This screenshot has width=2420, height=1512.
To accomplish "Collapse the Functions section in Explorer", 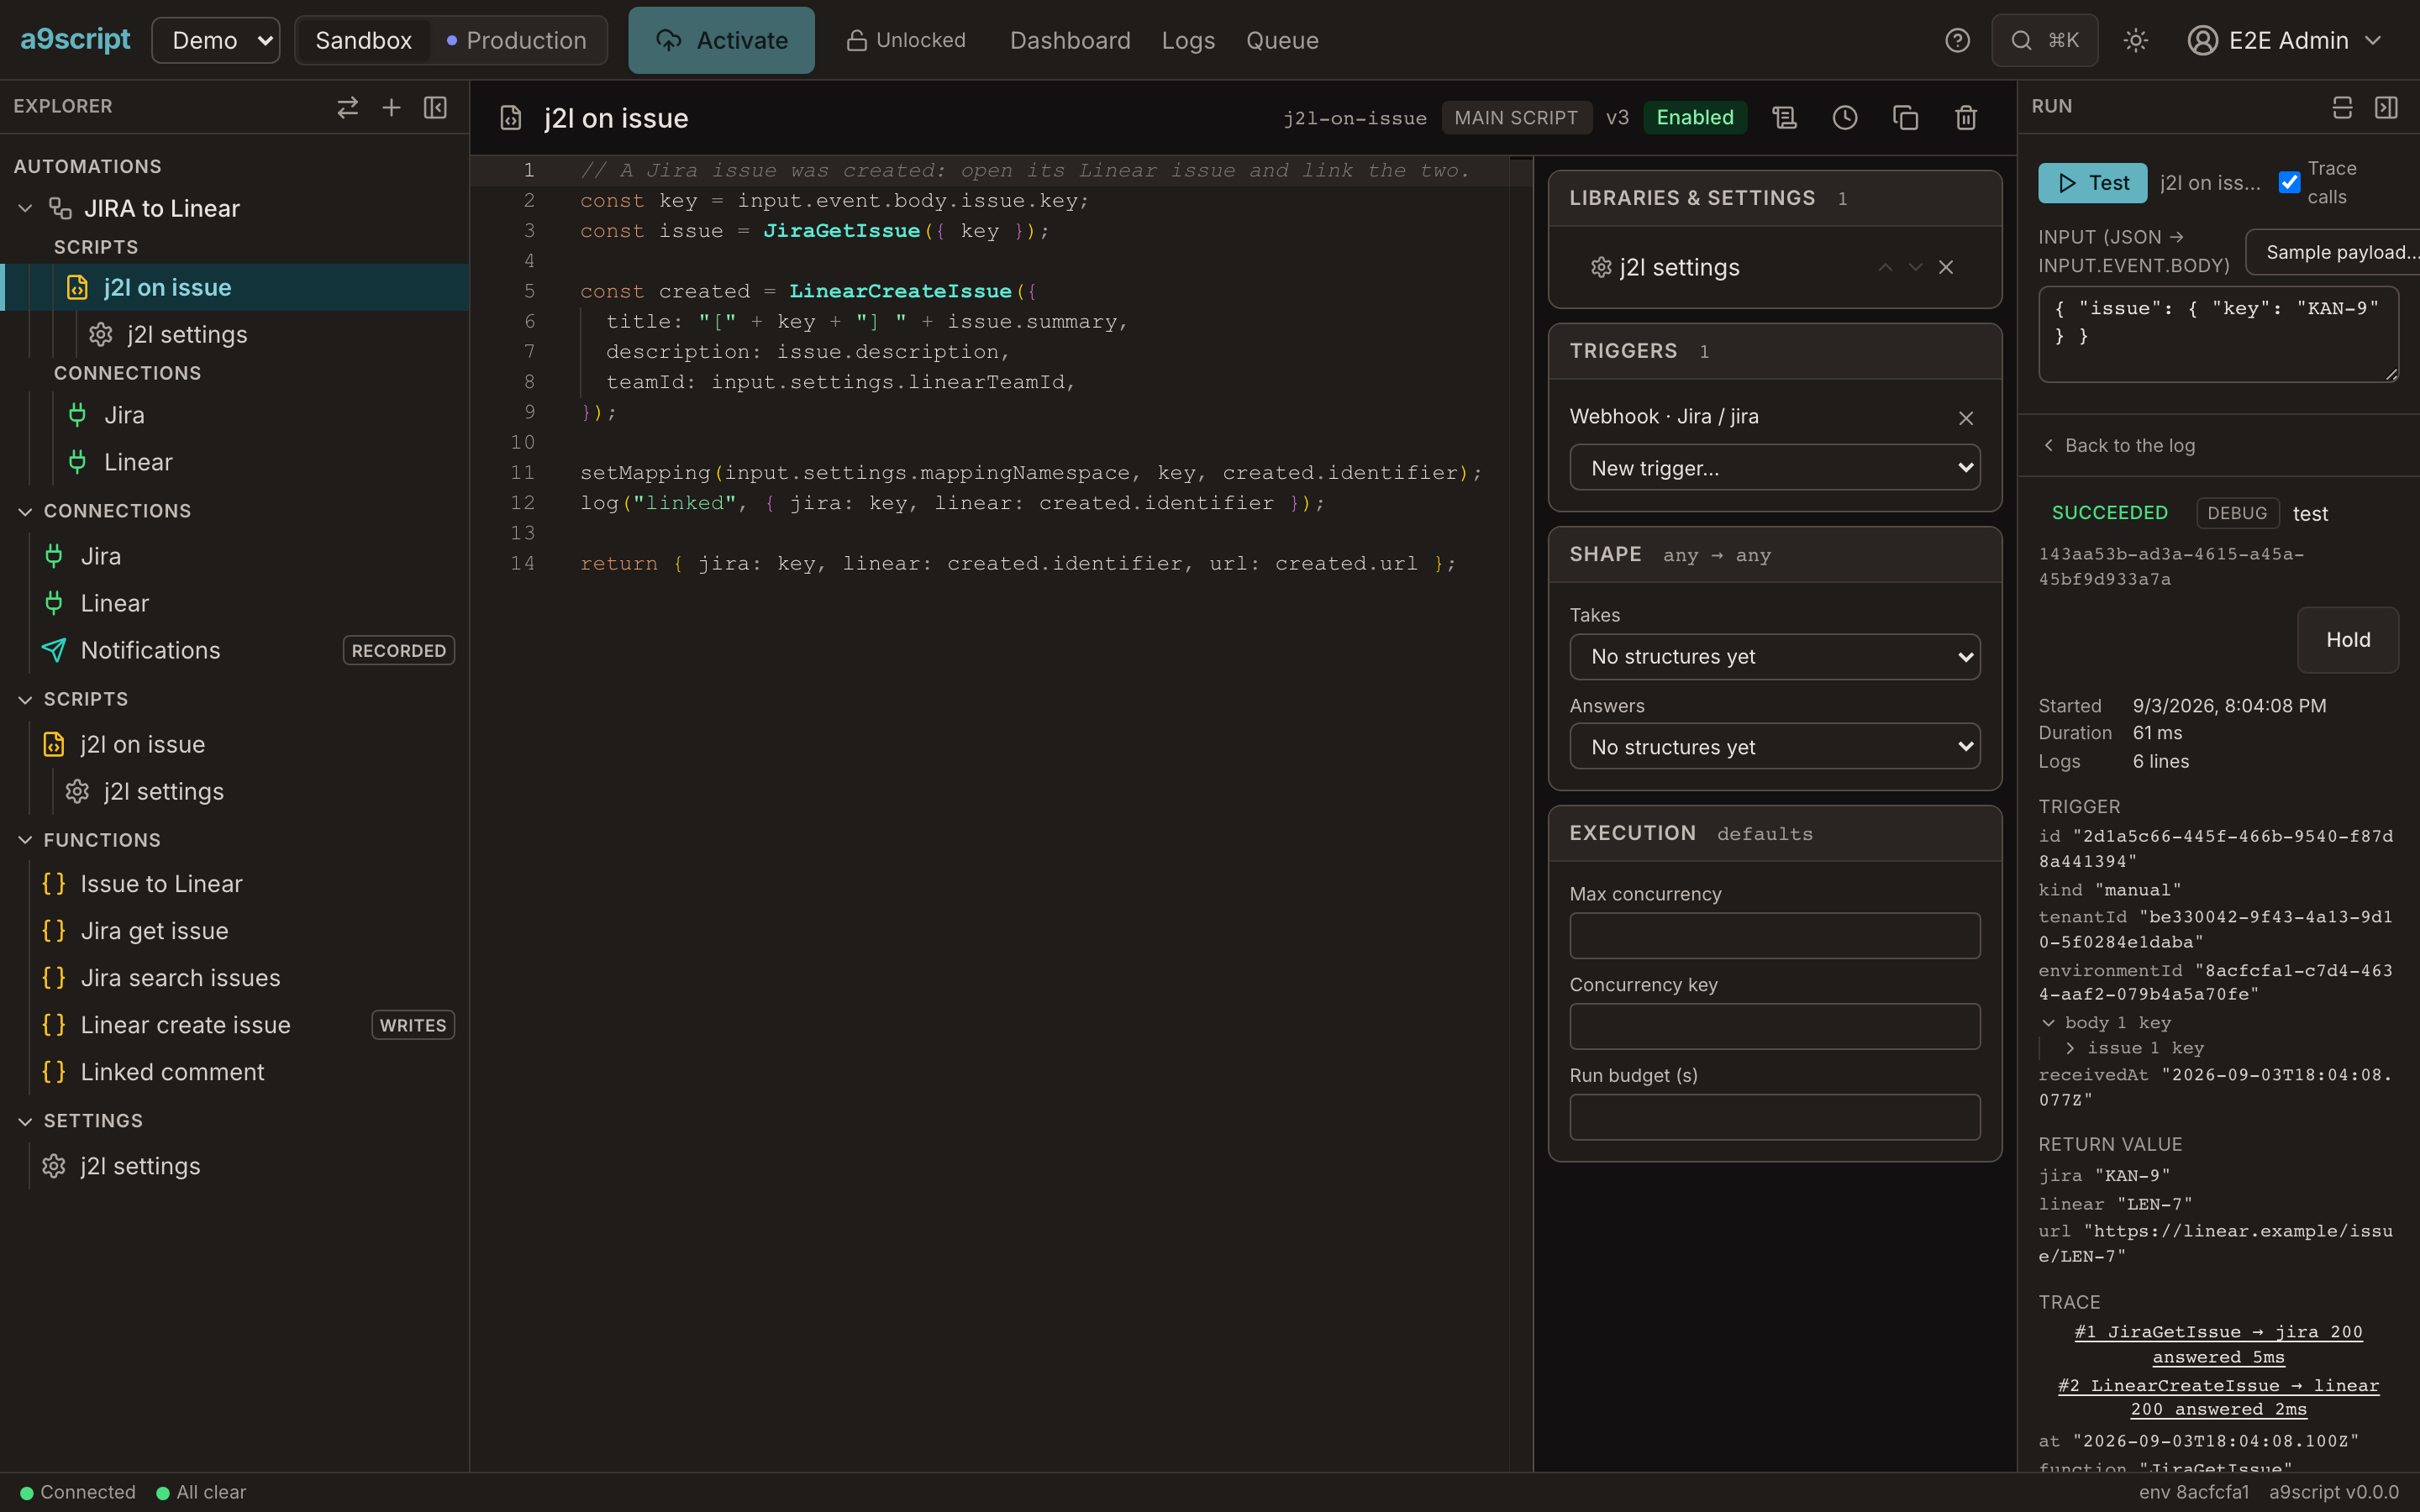I will 26,840.
